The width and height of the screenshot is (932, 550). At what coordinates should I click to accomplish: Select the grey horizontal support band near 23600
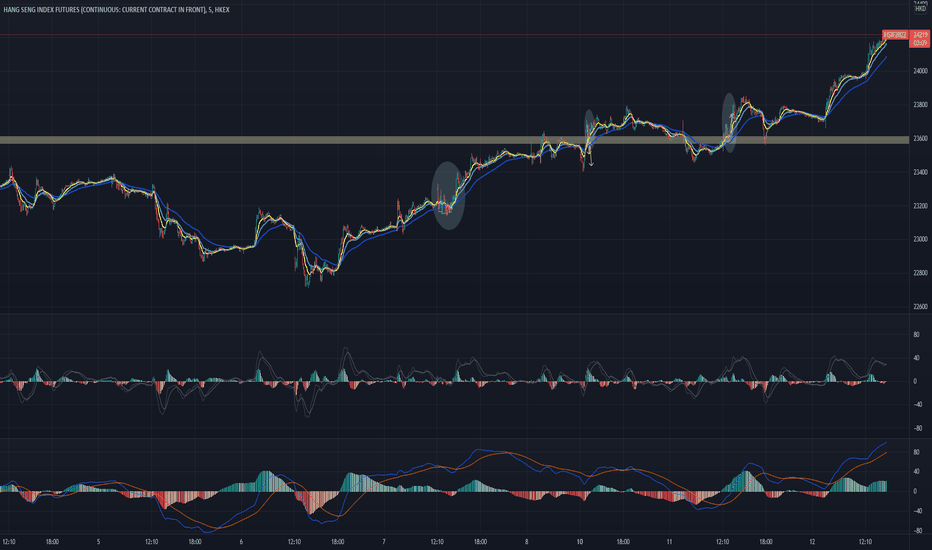[454, 140]
